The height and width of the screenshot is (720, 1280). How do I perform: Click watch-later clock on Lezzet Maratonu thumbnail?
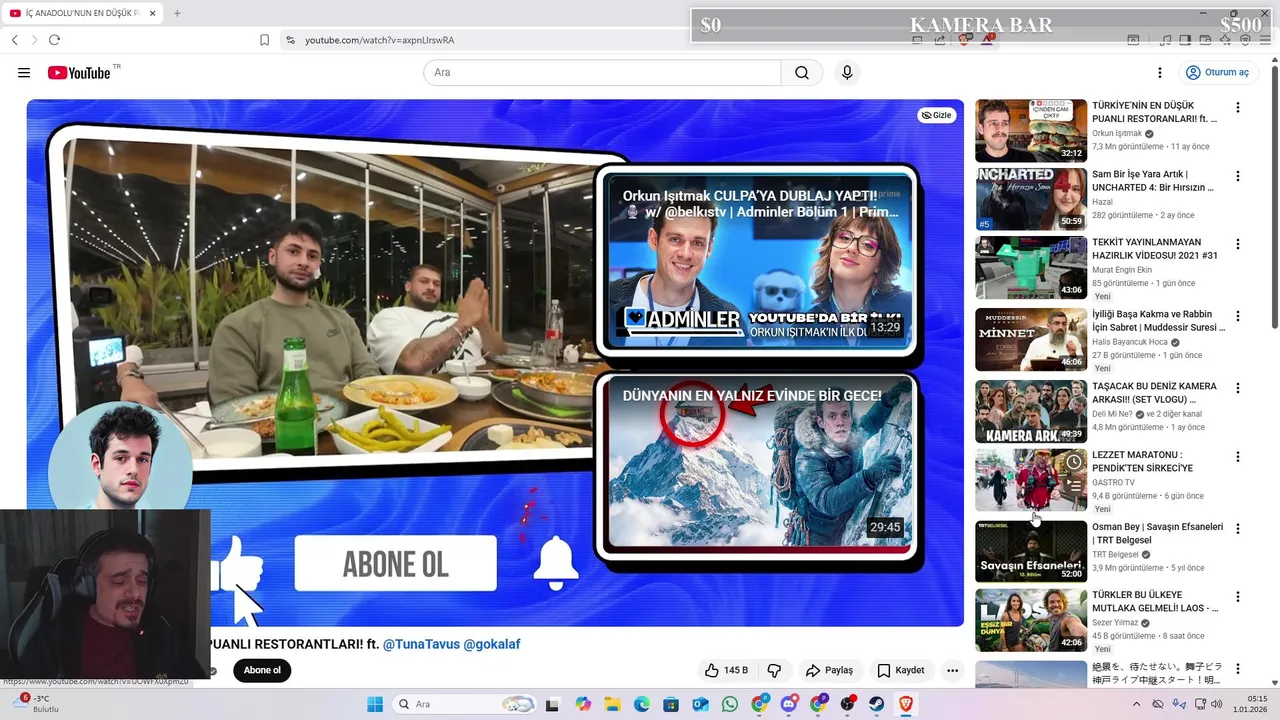(1073, 462)
